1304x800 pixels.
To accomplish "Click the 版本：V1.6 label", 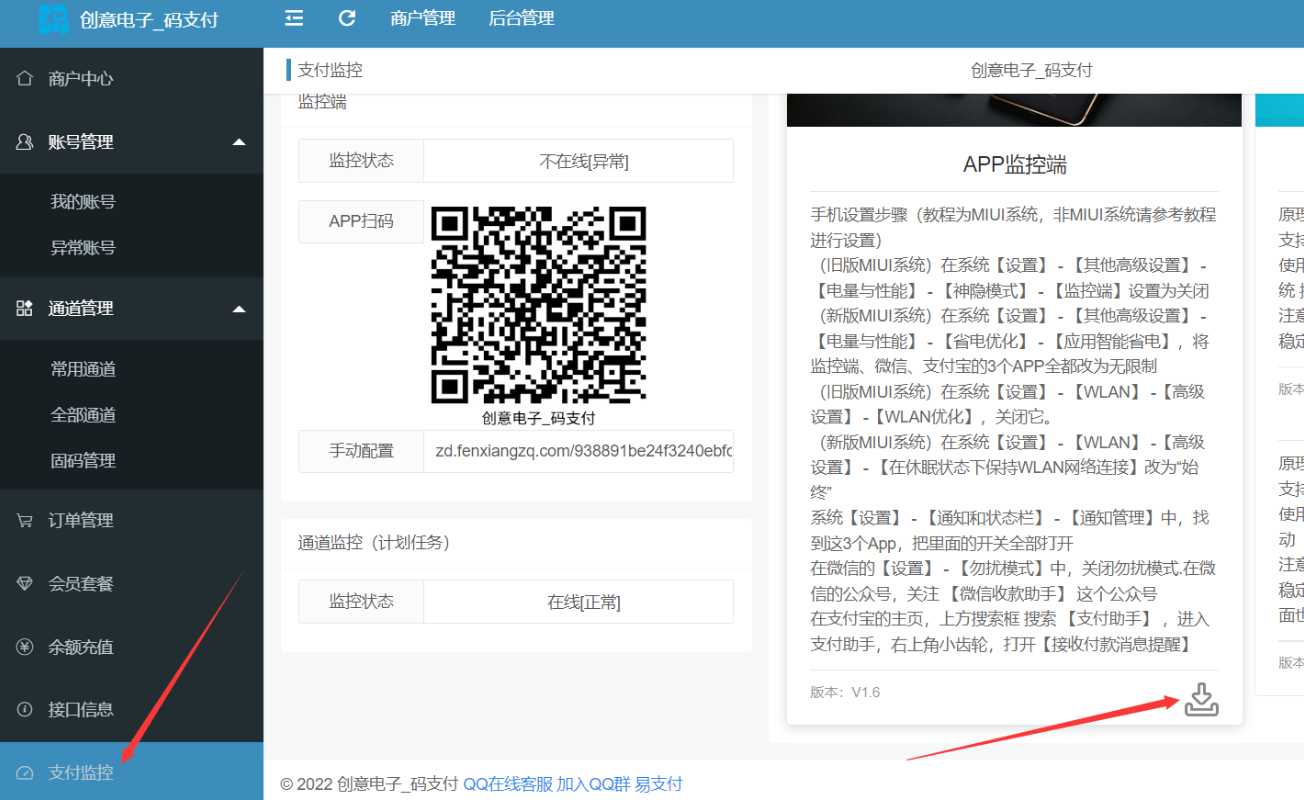I will [845, 692].
